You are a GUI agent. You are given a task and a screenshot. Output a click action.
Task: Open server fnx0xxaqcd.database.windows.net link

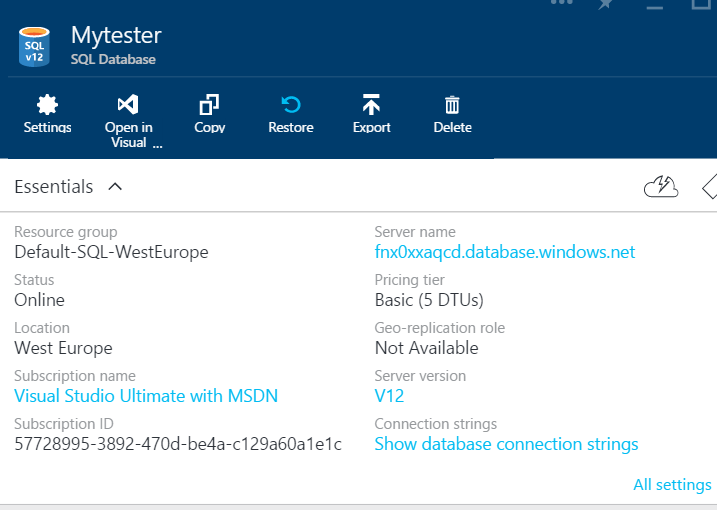point(504,252)
